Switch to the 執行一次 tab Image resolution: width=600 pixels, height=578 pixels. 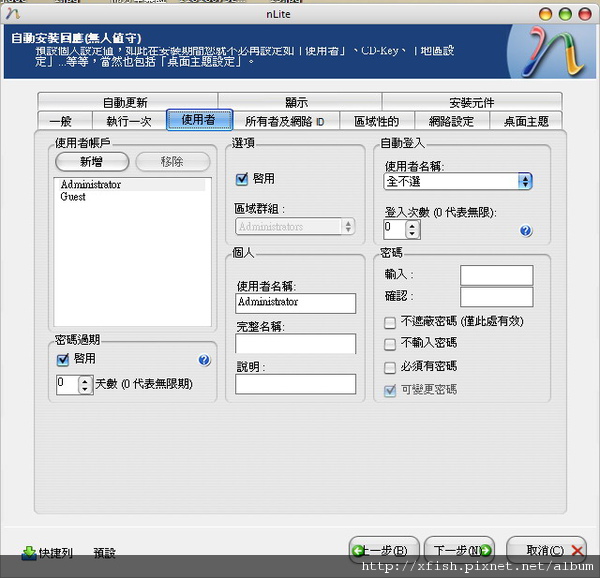tap(129, 121)
